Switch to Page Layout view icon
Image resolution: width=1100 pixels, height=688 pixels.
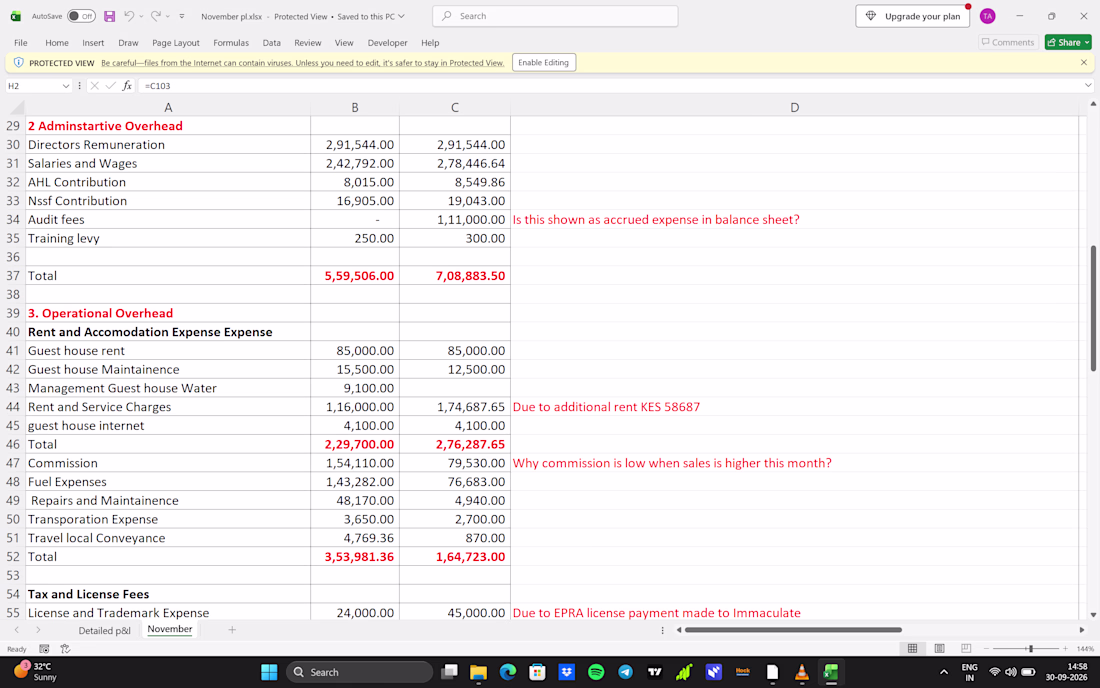(939, 649)
